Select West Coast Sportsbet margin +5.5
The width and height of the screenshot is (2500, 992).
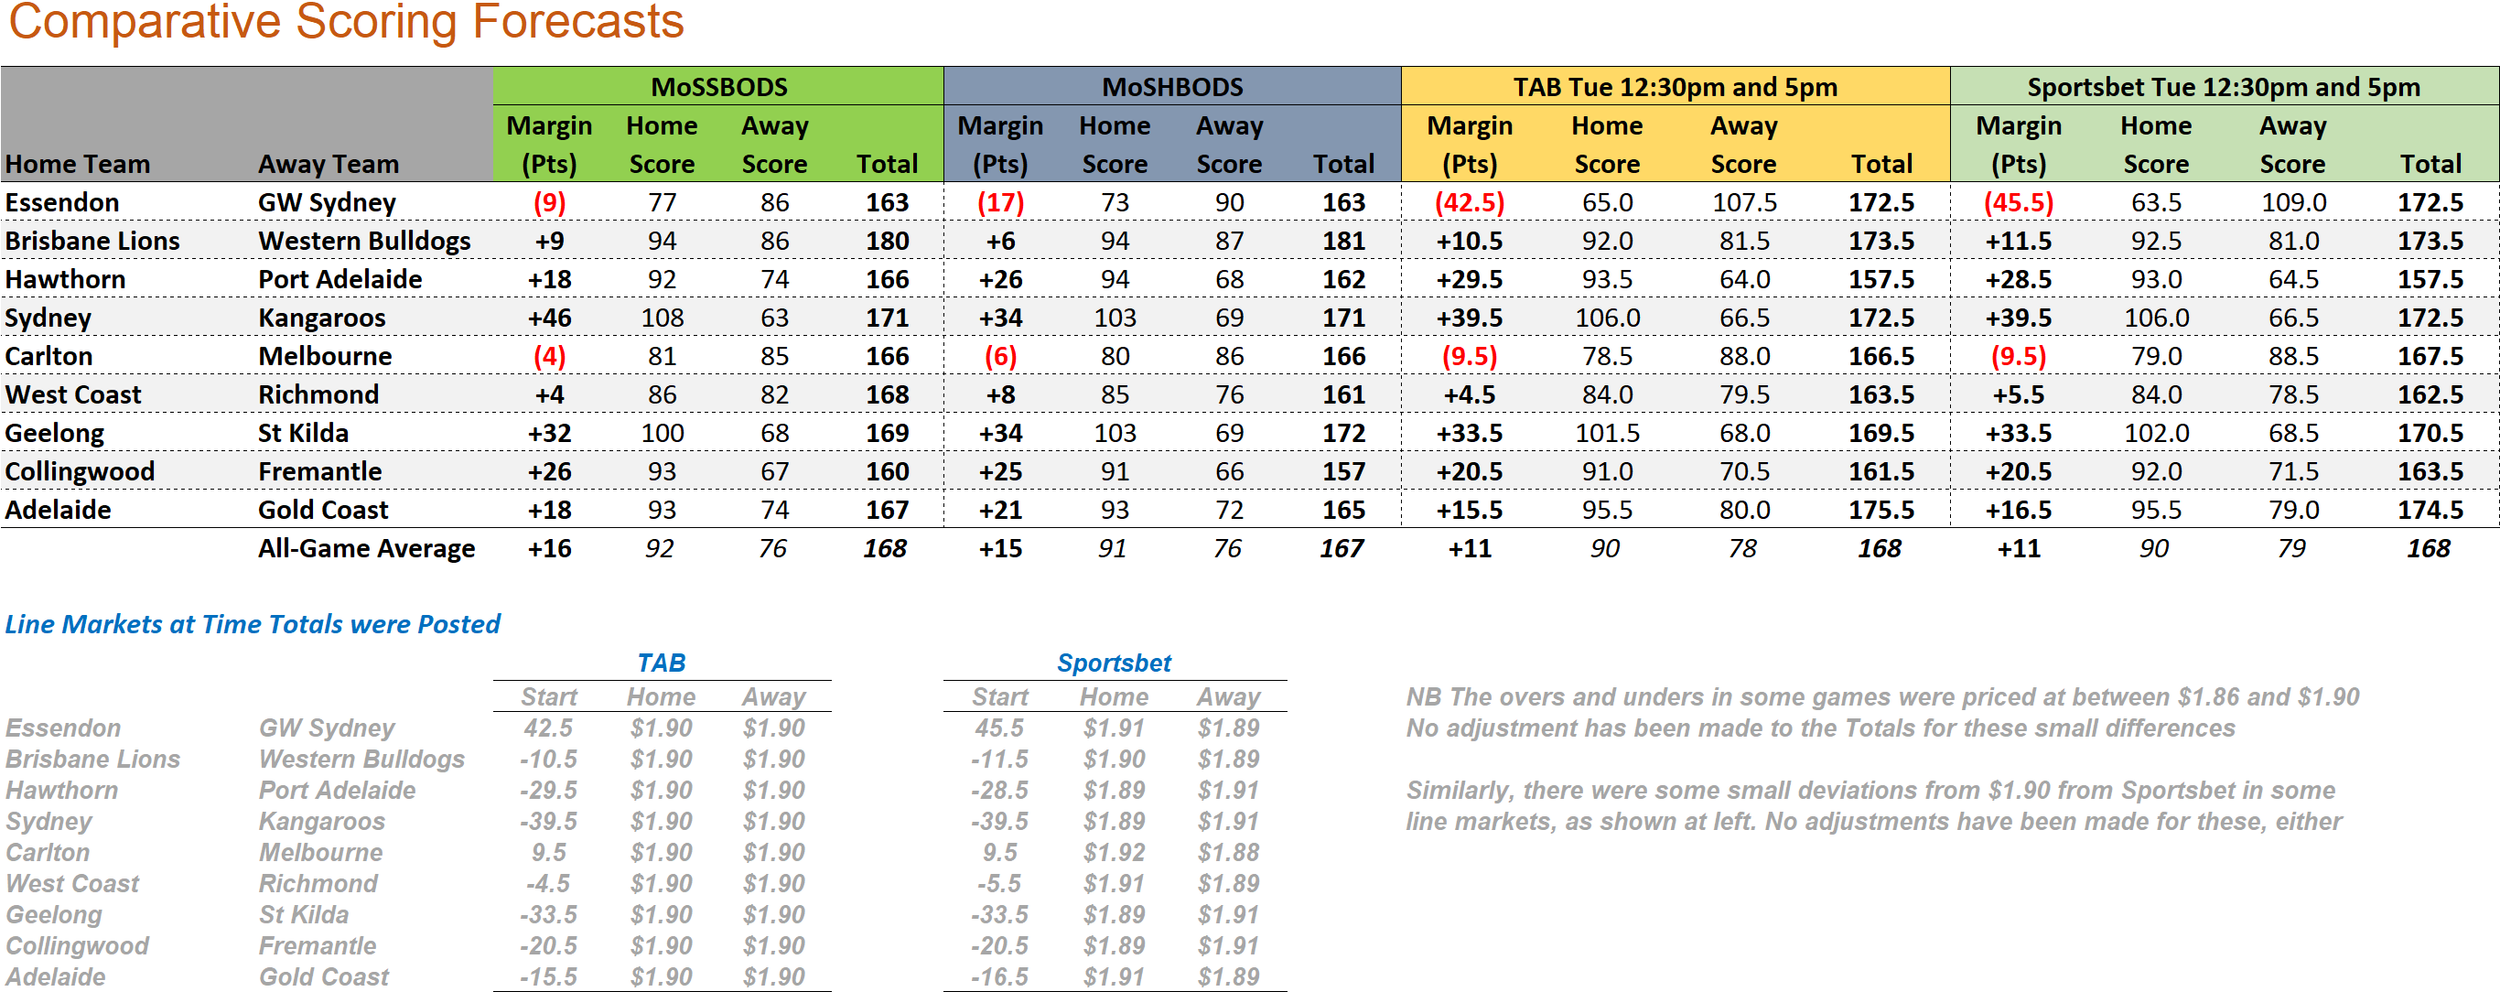point(2018,395)
